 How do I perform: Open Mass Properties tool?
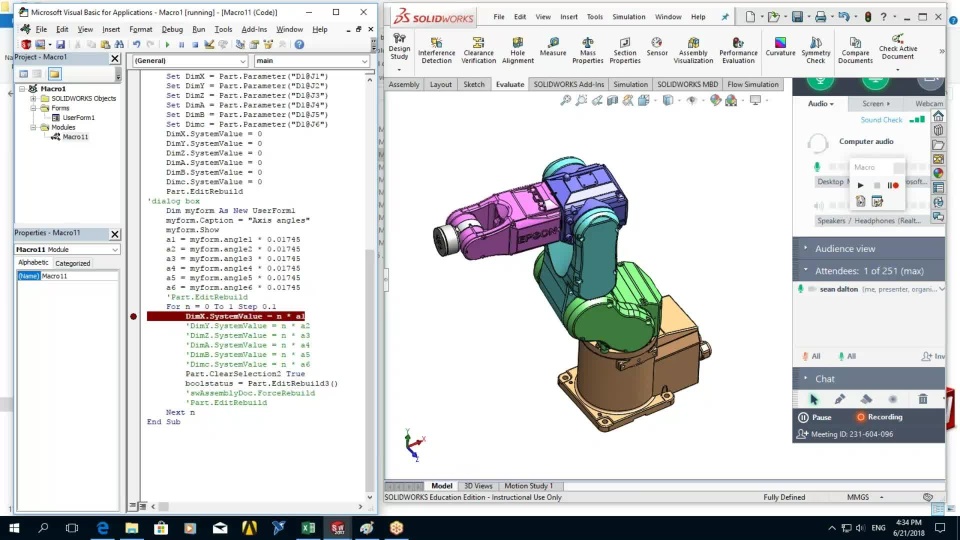[587, 50]
